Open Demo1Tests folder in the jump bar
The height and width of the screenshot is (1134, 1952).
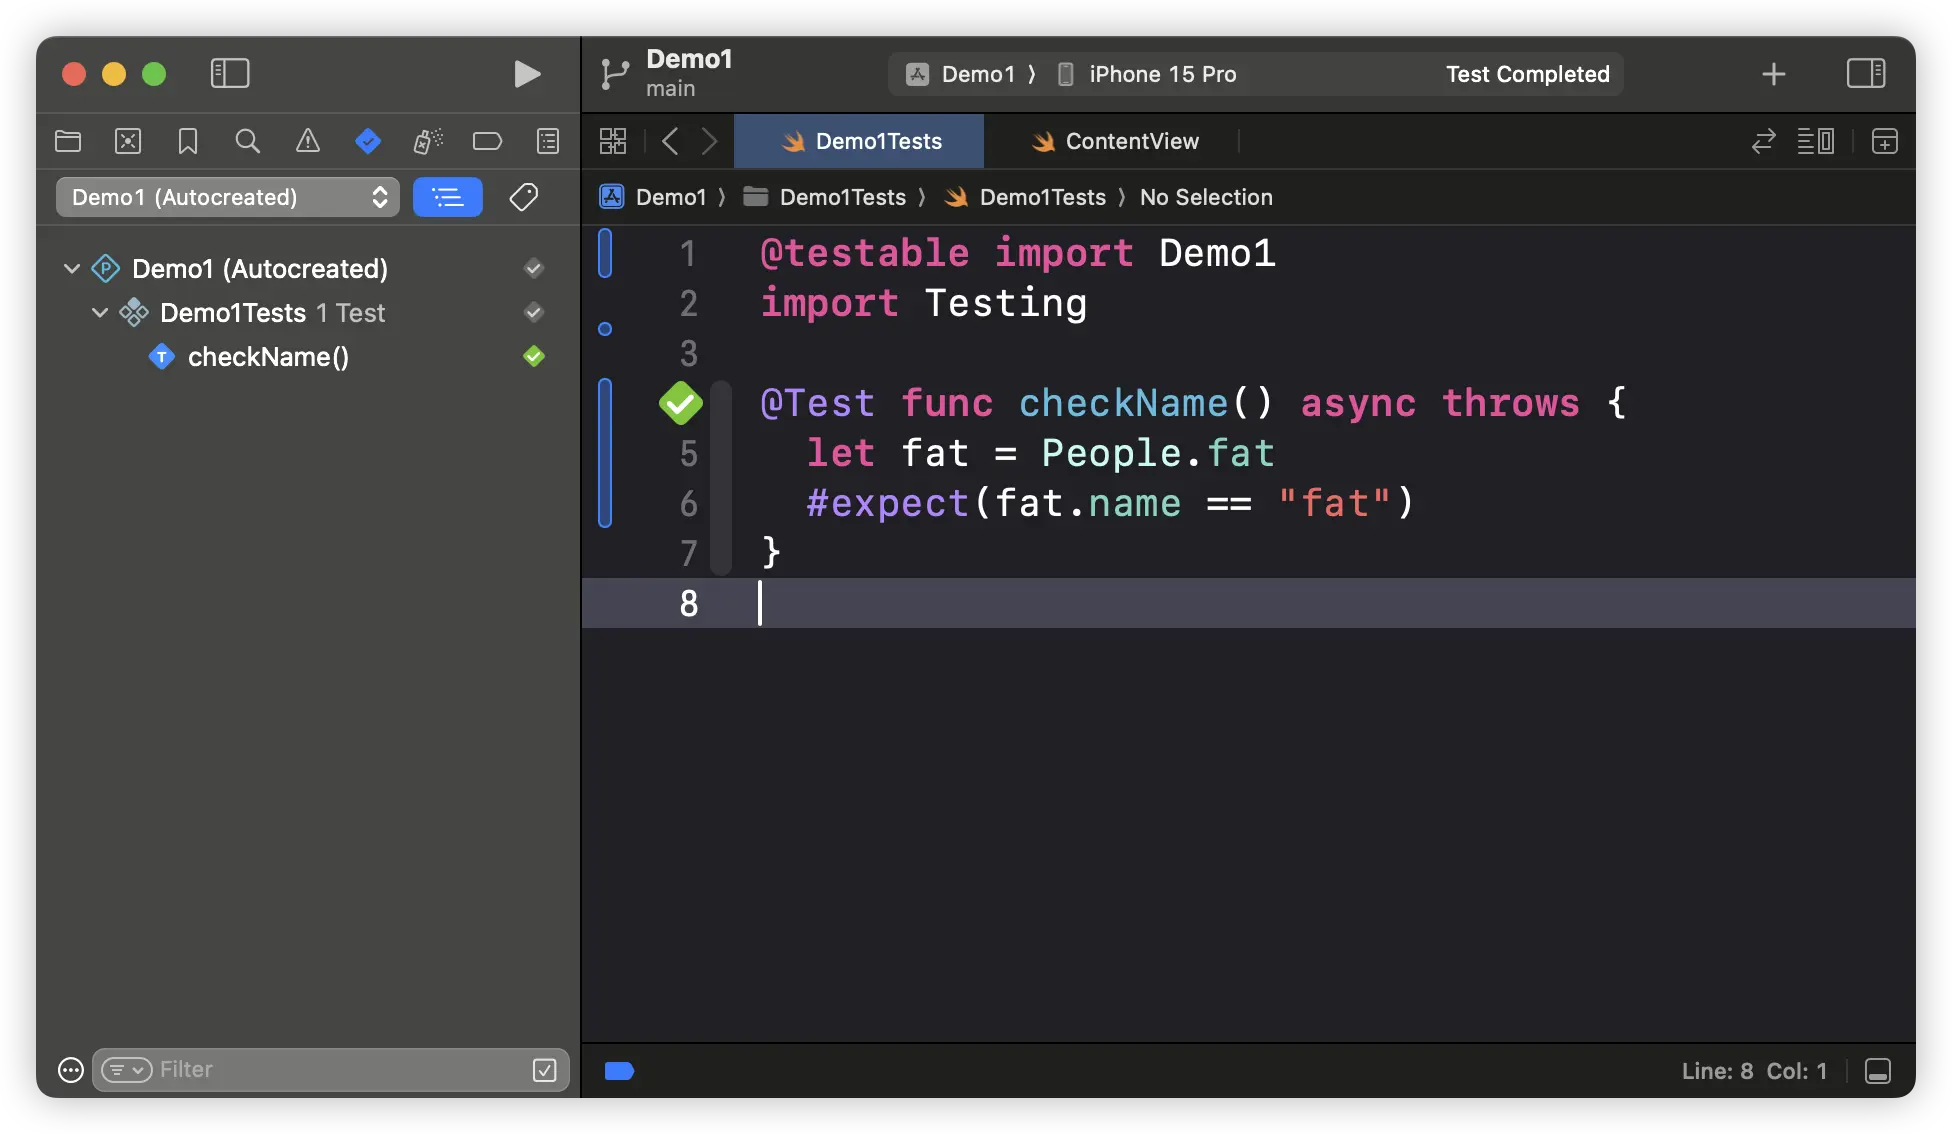824,197
